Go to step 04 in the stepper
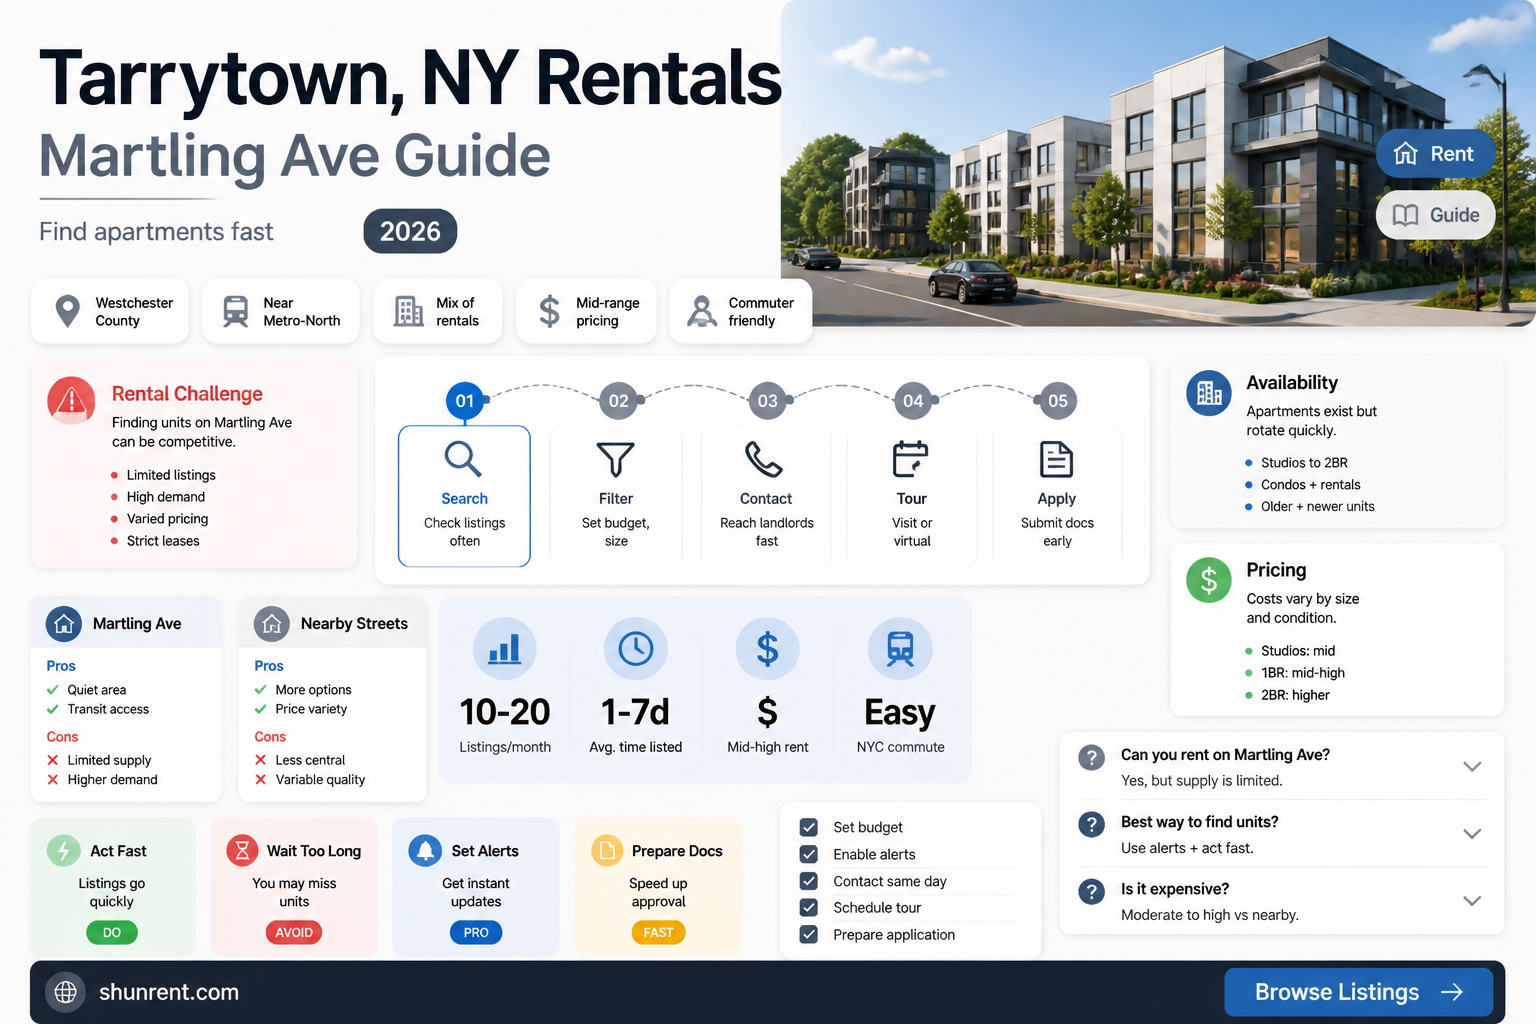Image resolution: width=1536 pixels, height=1024 pixels. tap(913, 401)
